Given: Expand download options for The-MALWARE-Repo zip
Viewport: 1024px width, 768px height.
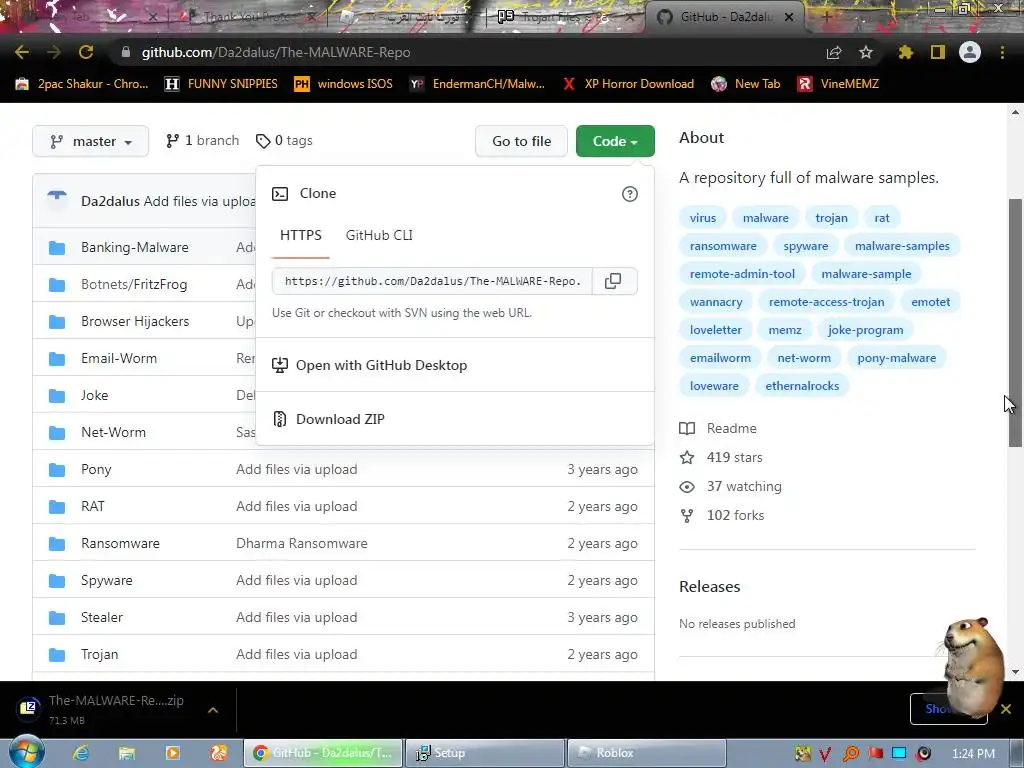Looking at the screenshot, I should [213, 710].
